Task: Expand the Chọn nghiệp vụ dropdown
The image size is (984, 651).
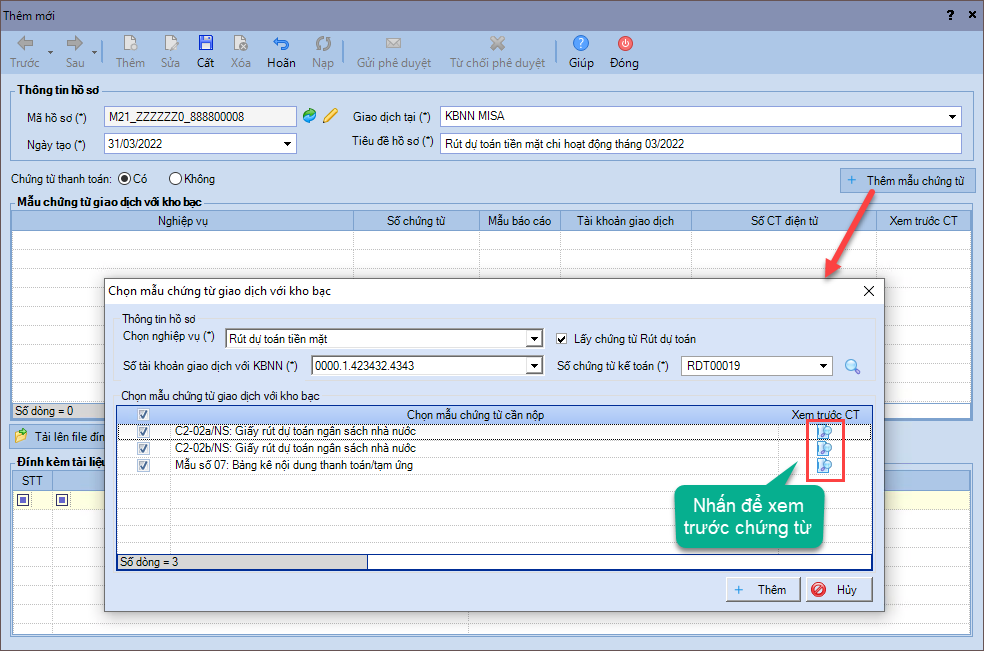Action: (x=534, y=340)
